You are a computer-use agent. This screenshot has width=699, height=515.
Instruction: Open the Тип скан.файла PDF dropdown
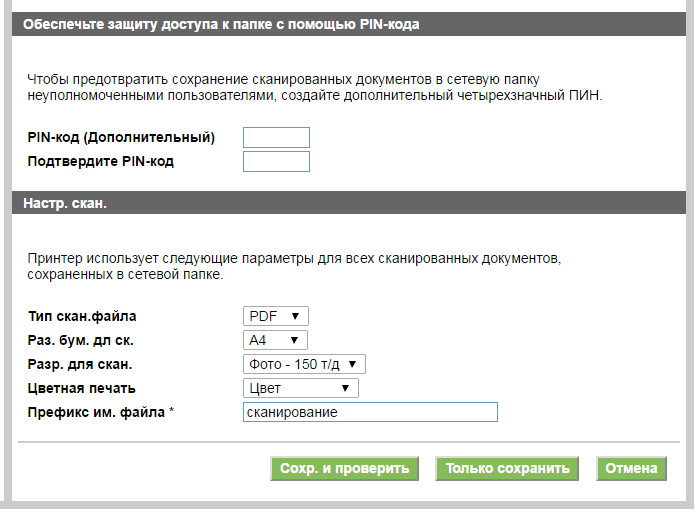pos(275,316)
